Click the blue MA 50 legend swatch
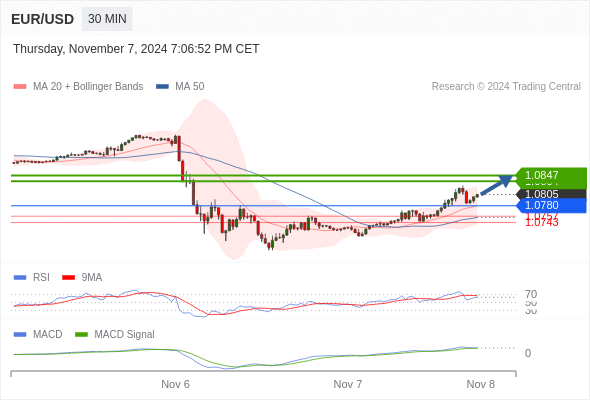Screen dimensions: 590x400 pyautogui.click(x=162, y=87)
